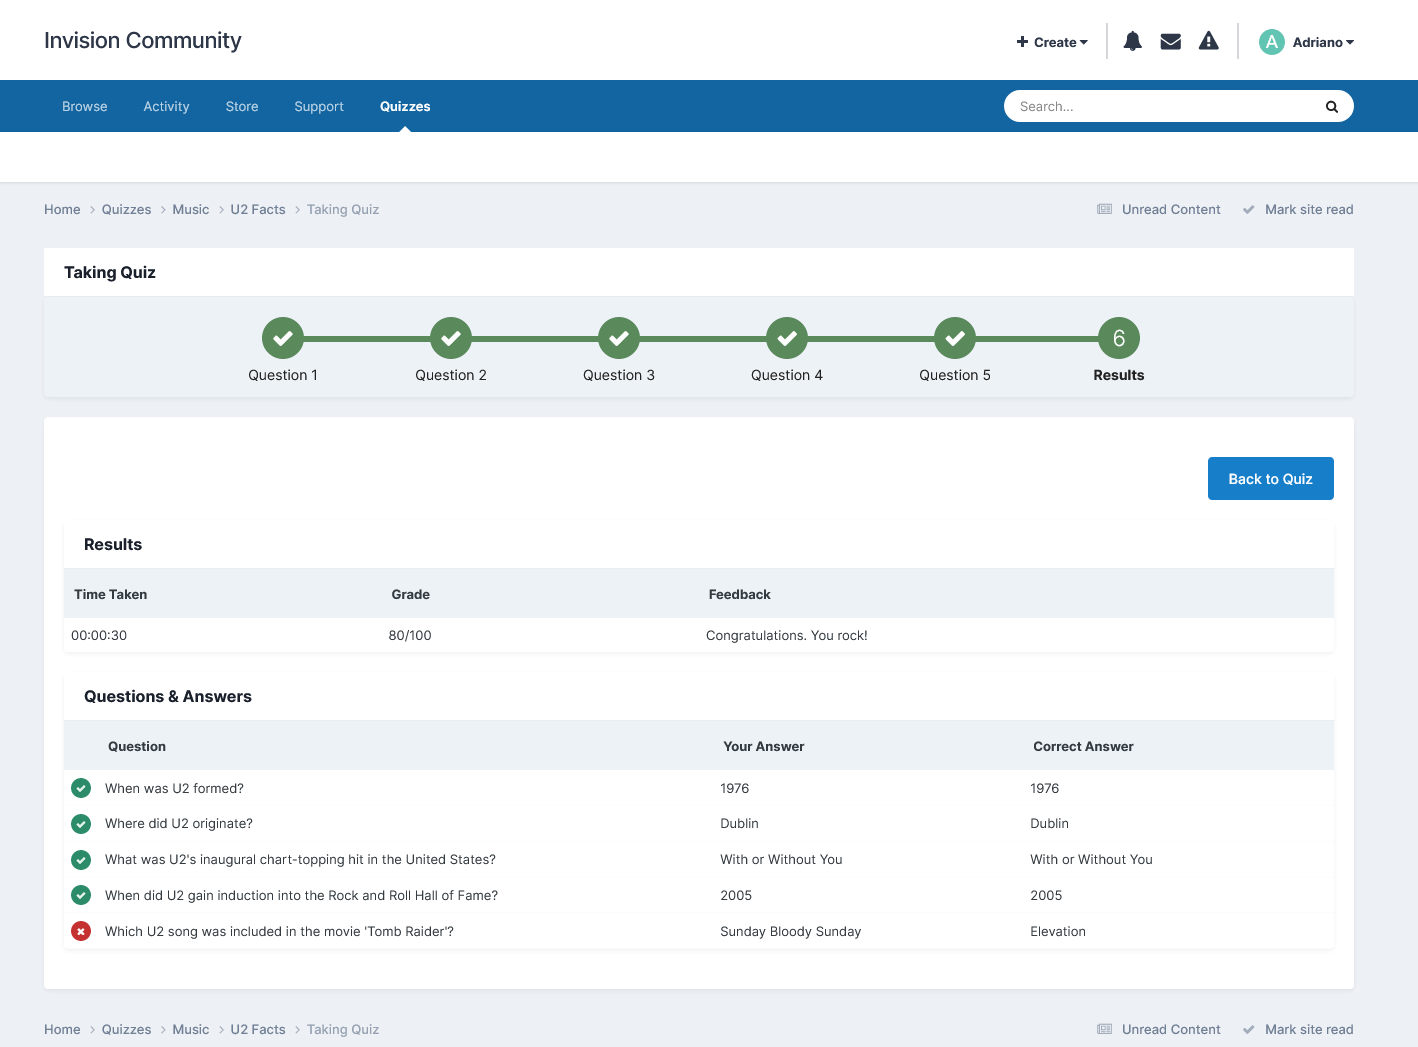Click the 00:00:30 time value
Image resolution: width=1418 pixels, height=1047 pixels.
point(99,635)
